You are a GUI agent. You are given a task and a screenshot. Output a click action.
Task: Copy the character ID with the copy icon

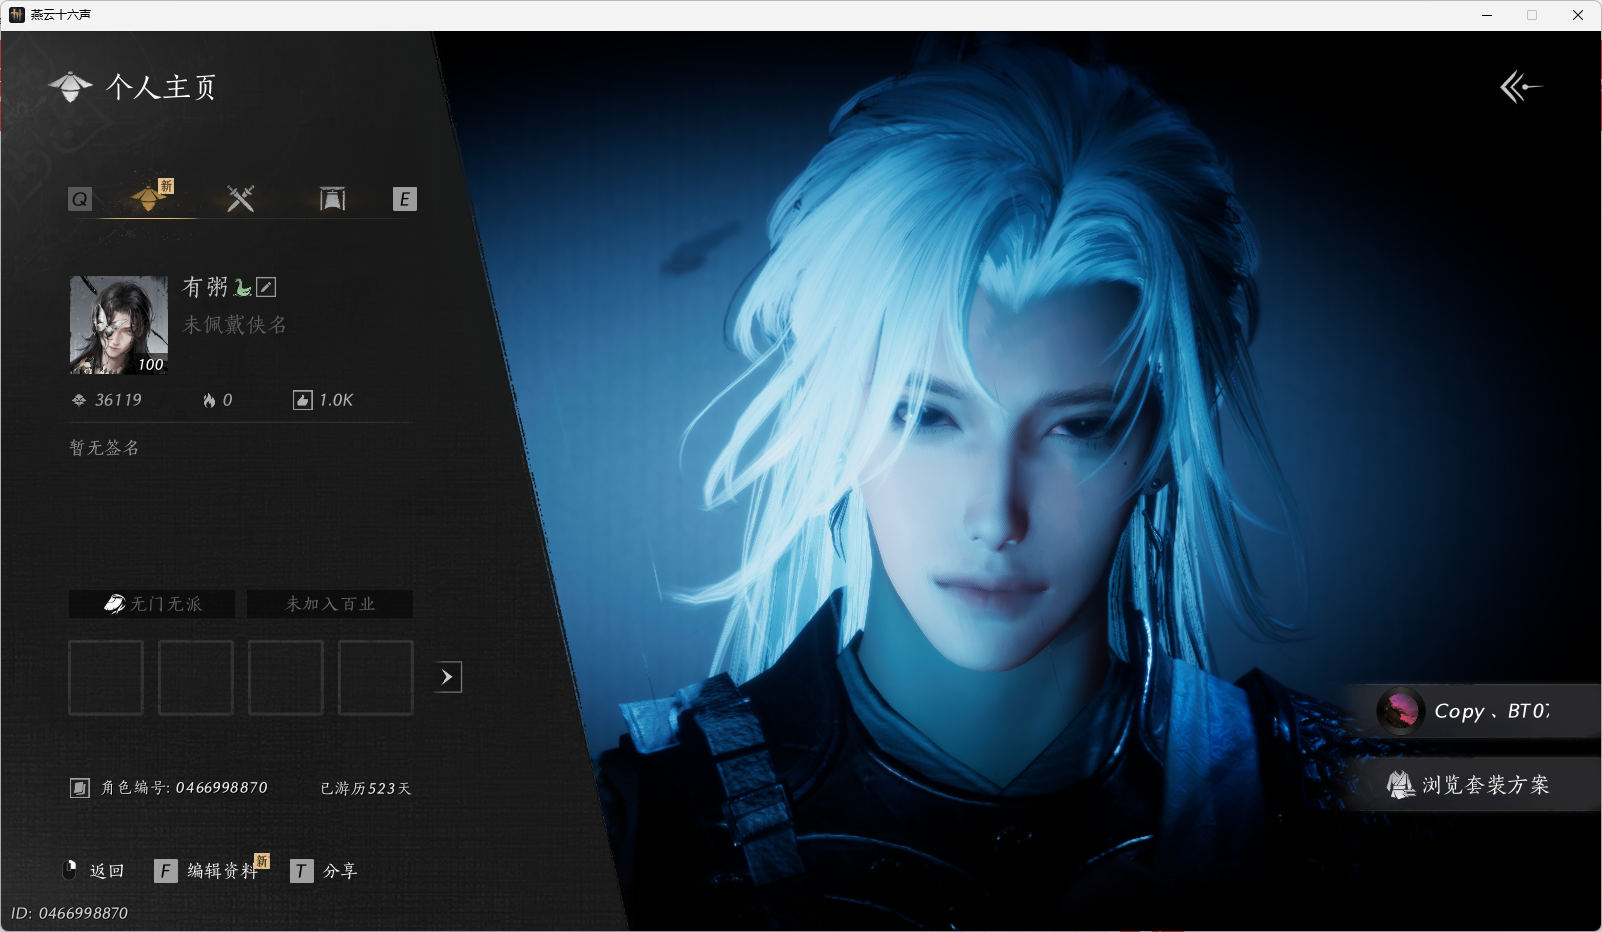pos(80,788)
